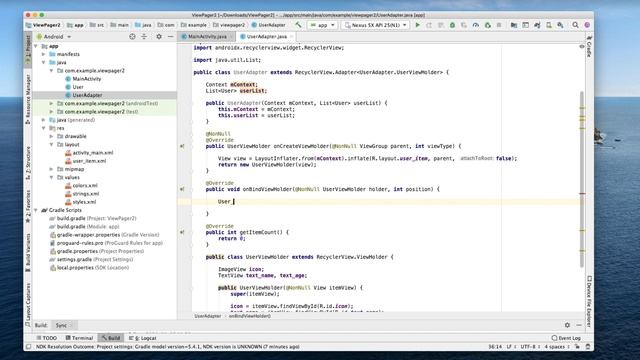This screenshot has width=640, height=360.
Task: Select the UserAdapter.java editor tab
Action: [x=267, y=36]
